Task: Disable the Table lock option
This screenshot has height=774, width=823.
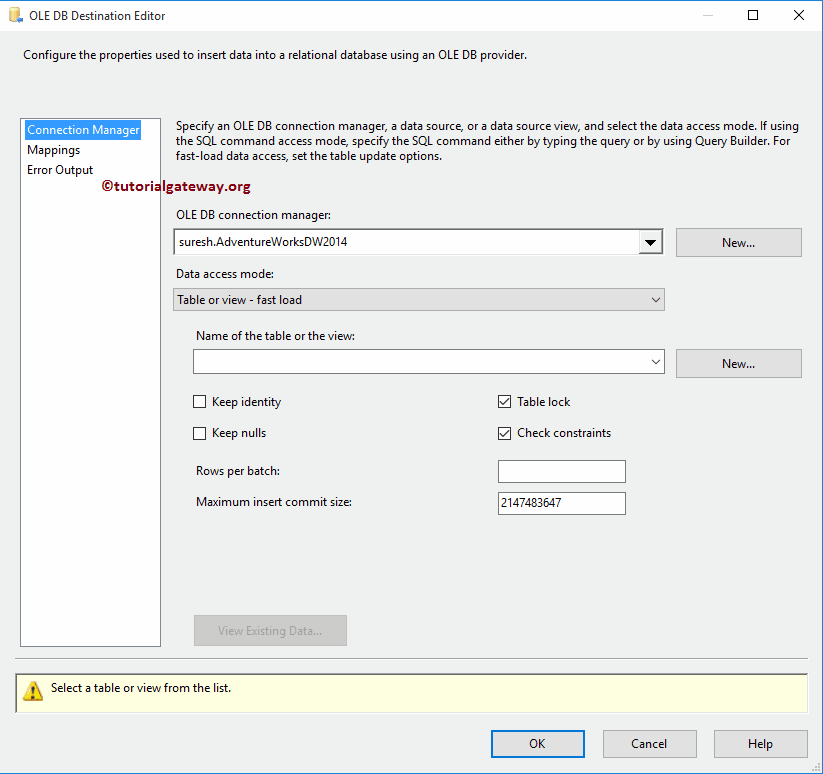Action: [505, 401]
